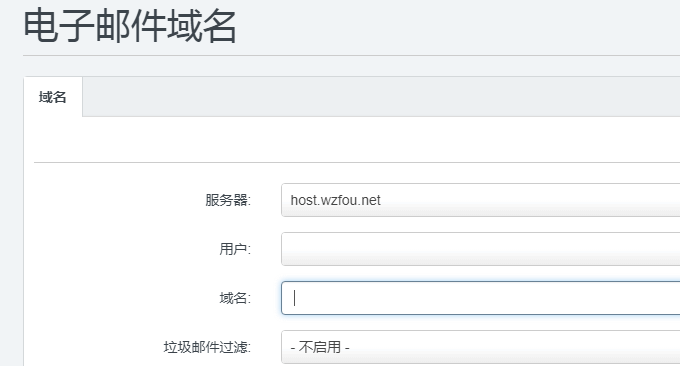This screenshot has width=680, height=366.
Task: Expand the empty 用户 dropdown
Action: point(481,249)
